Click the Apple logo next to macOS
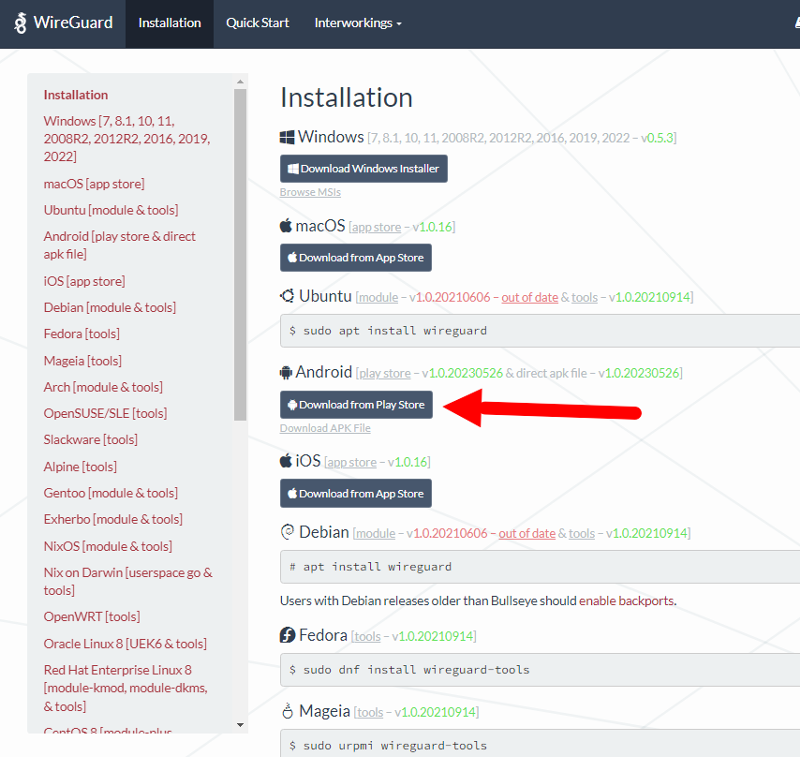Screen dimensions: 800x757 [286, 226]
